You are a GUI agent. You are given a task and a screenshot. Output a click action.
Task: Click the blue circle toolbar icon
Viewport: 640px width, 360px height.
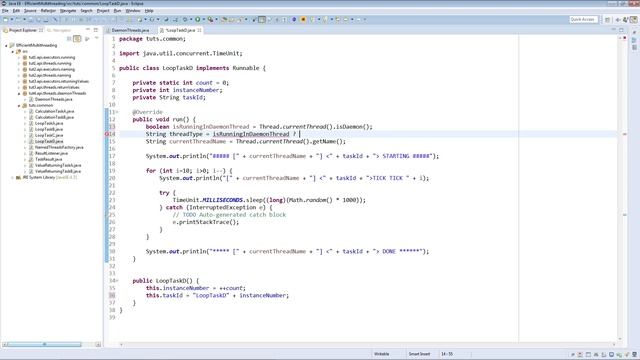[x=294, y=19]
